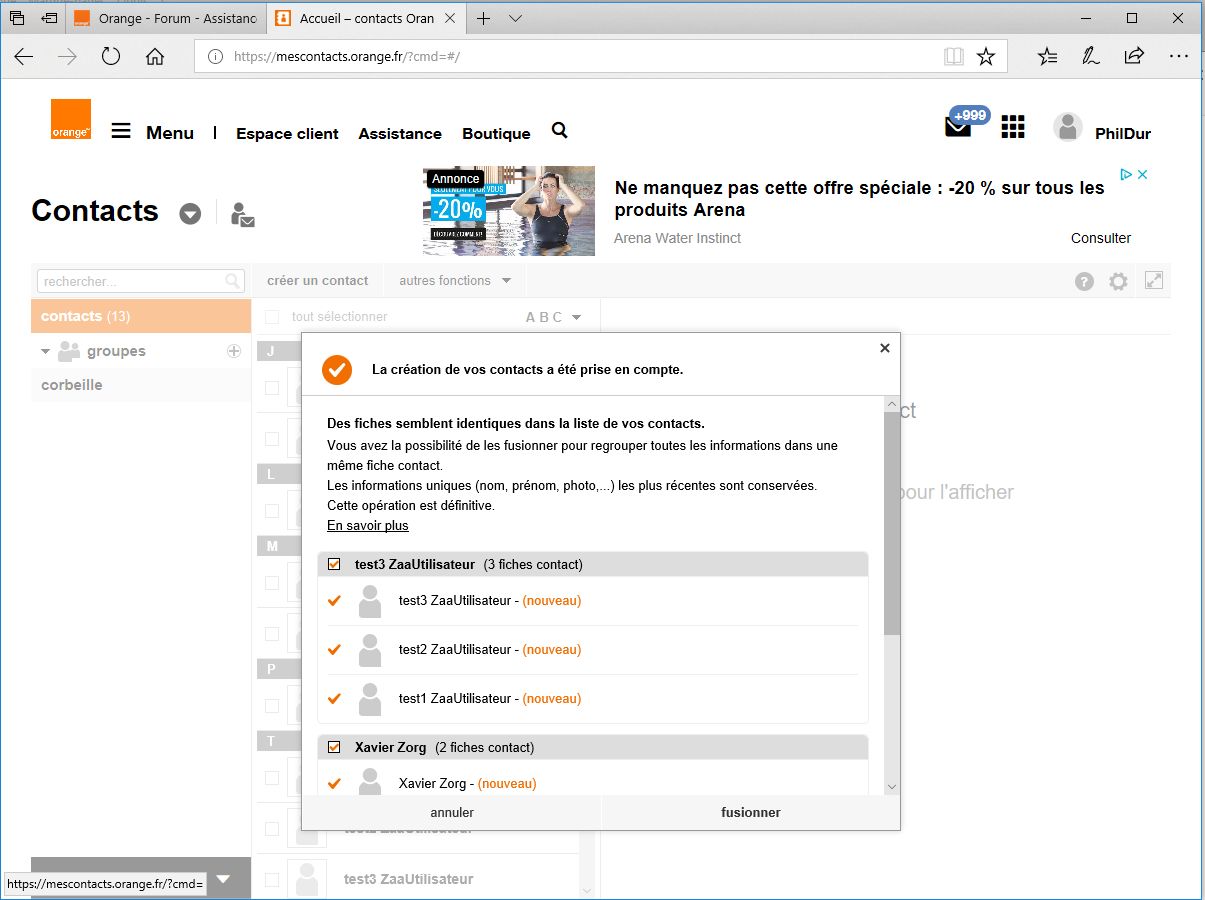This screenshot has height=900, width=1205.
Task: Toggle the test2 ZaaUtilisateur checkmark
Action: click(334, 650)
